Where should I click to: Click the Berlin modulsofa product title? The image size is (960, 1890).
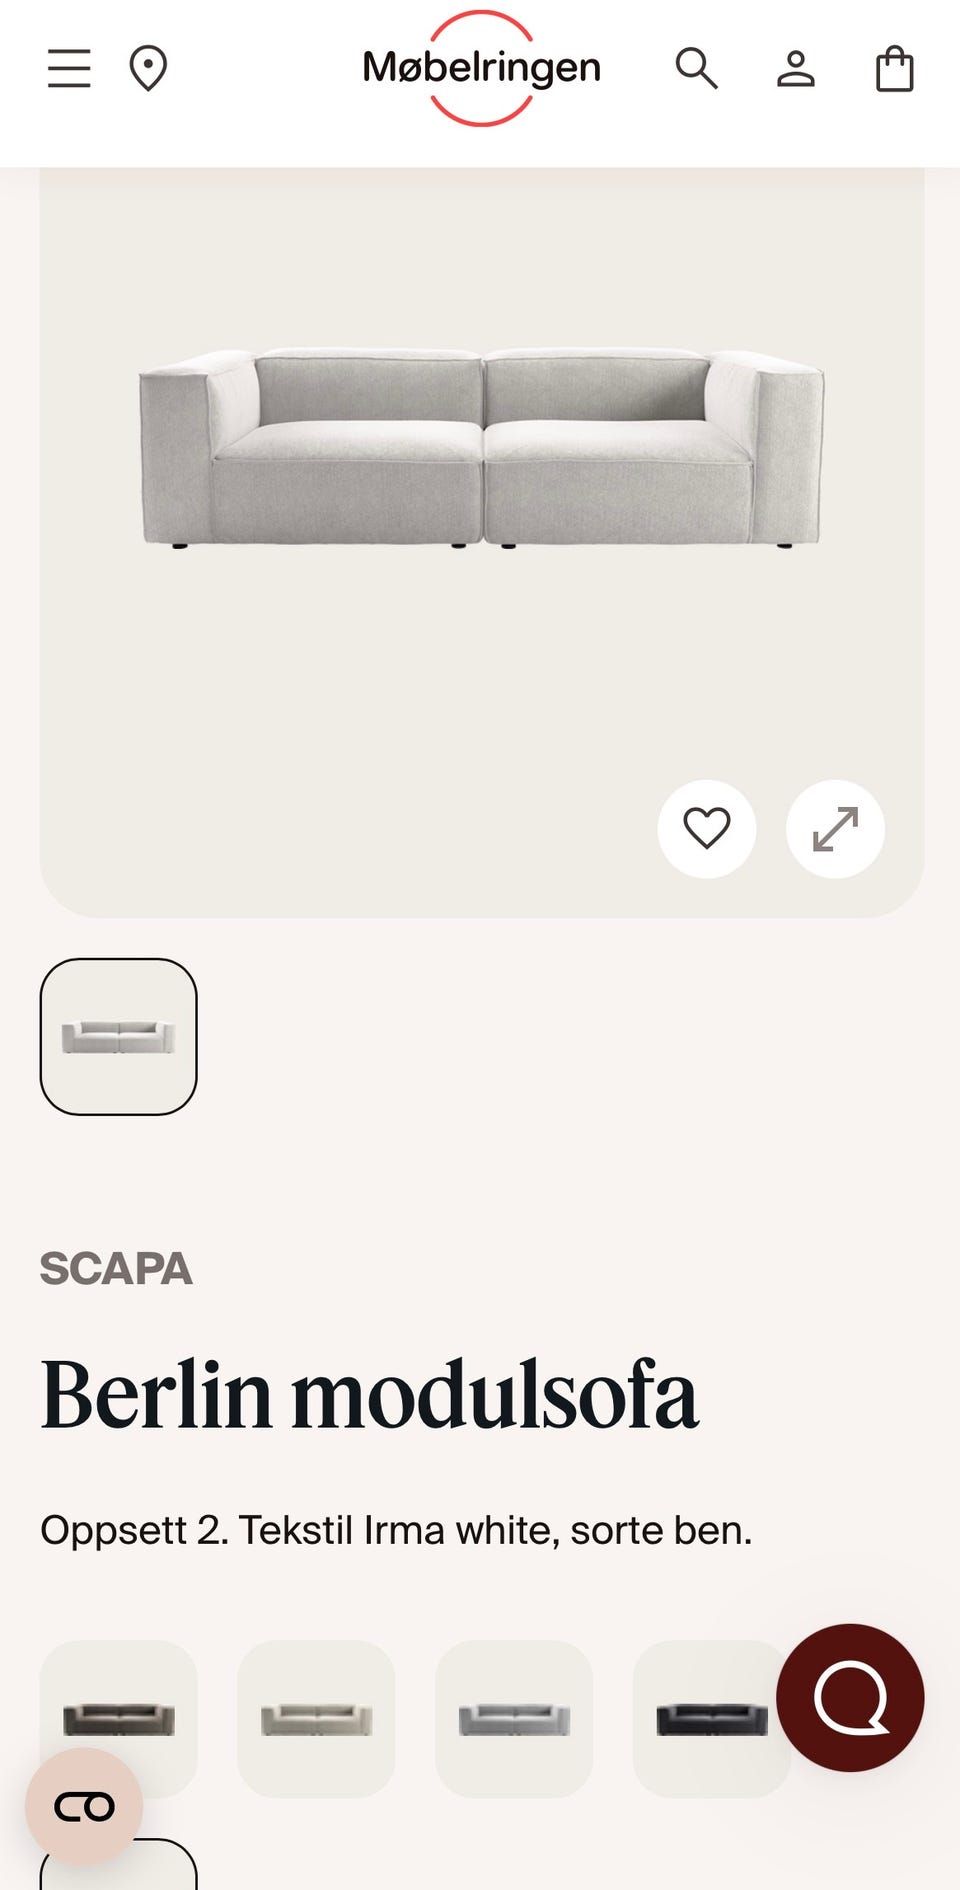tap(369, 1395)
